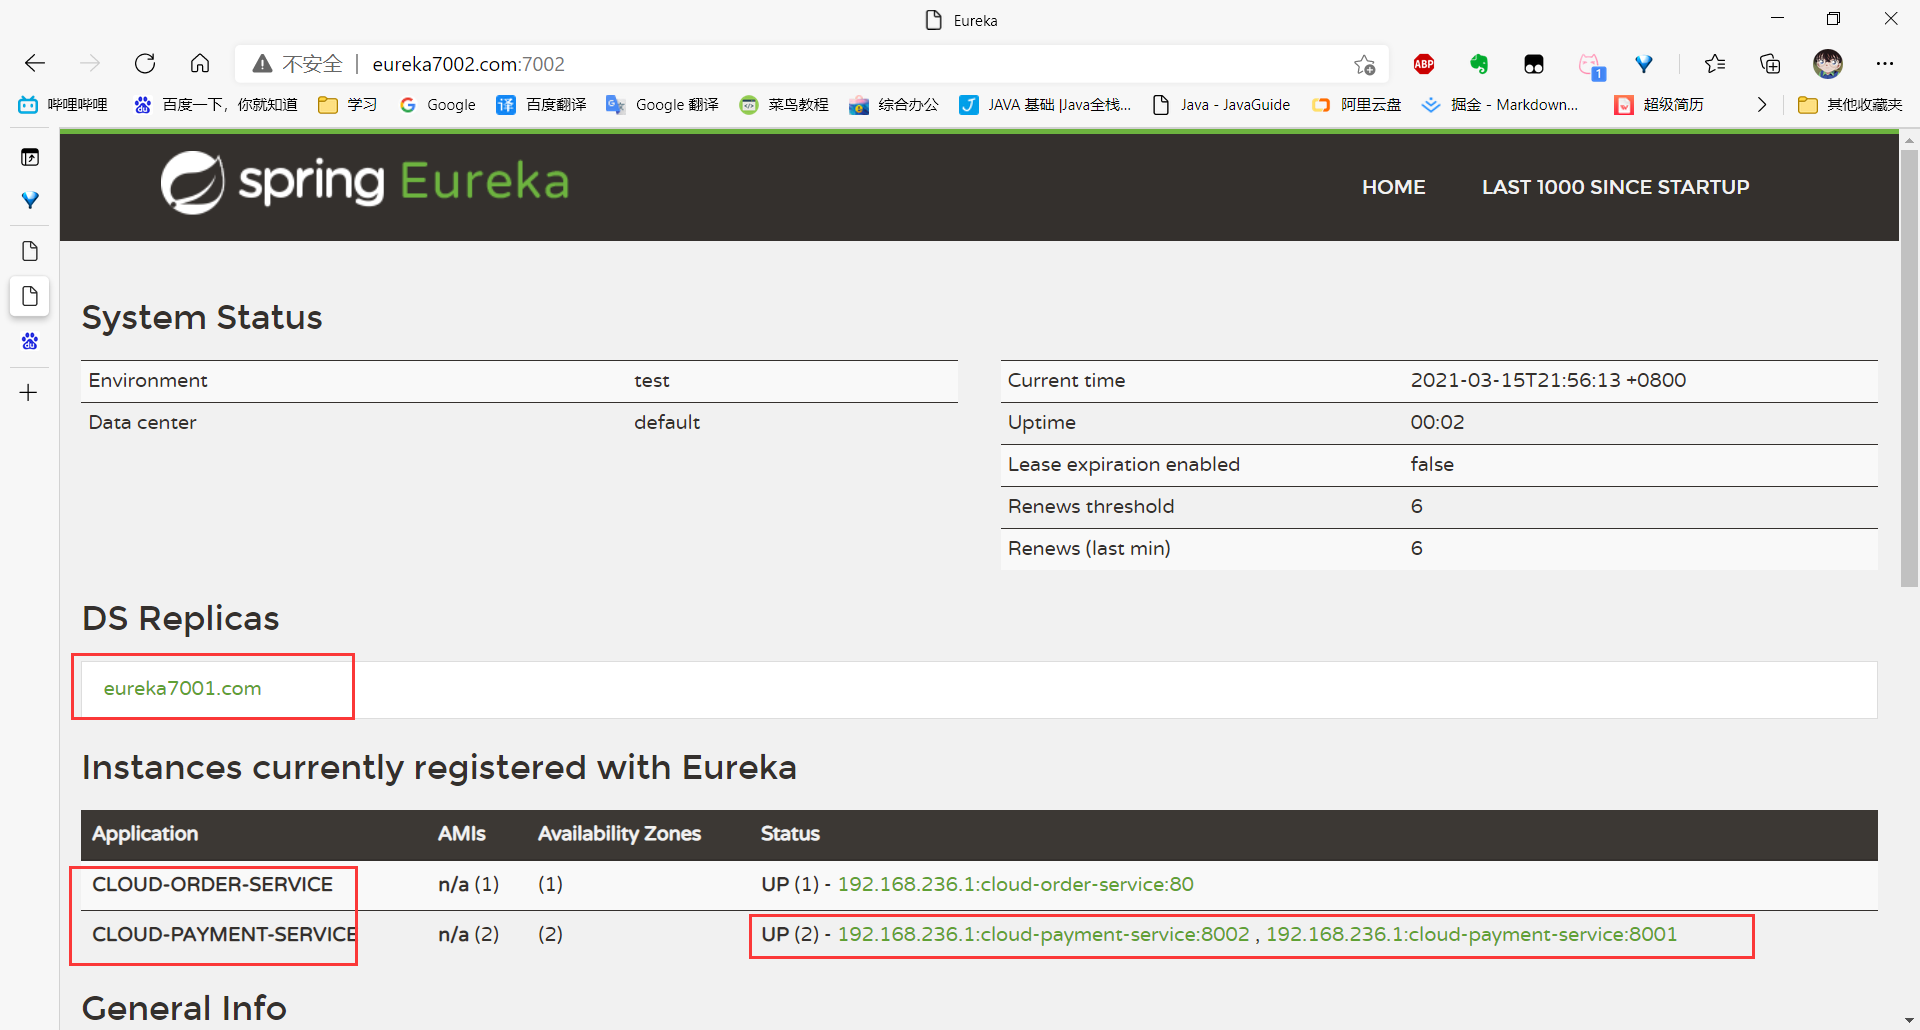Open the 菜鸟教程 bookmark

pos(784,105)
